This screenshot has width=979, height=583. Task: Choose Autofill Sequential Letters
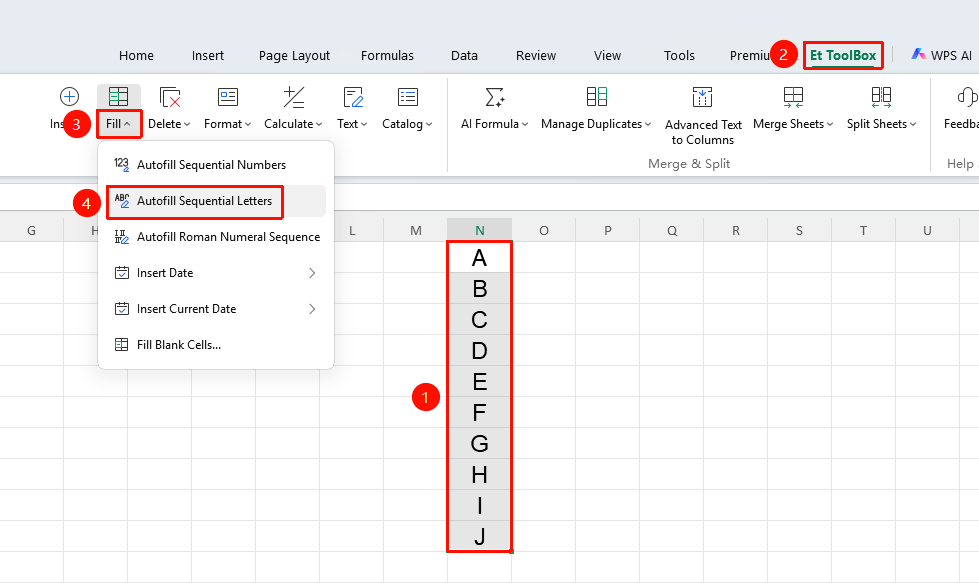coord(216,201)
